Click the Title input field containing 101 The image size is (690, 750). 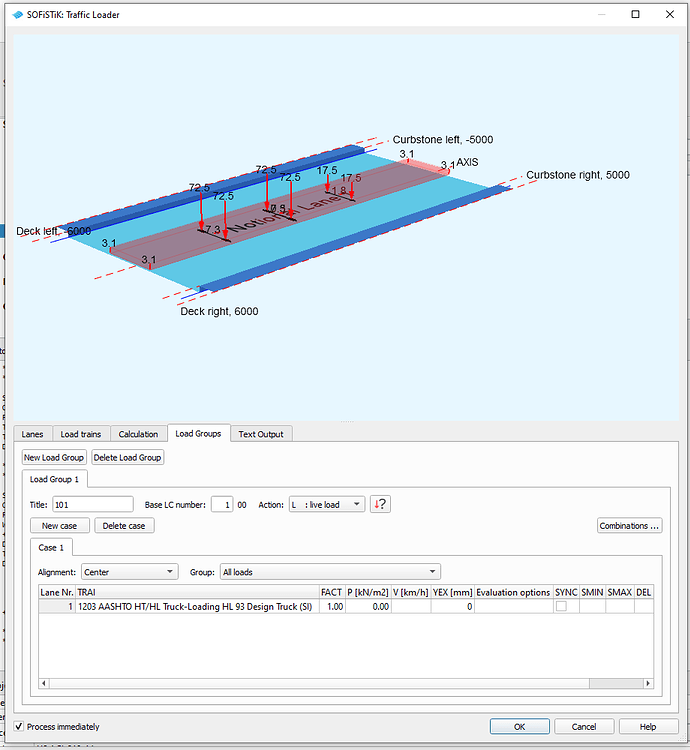pyautogui.click(x=92, y=505)
